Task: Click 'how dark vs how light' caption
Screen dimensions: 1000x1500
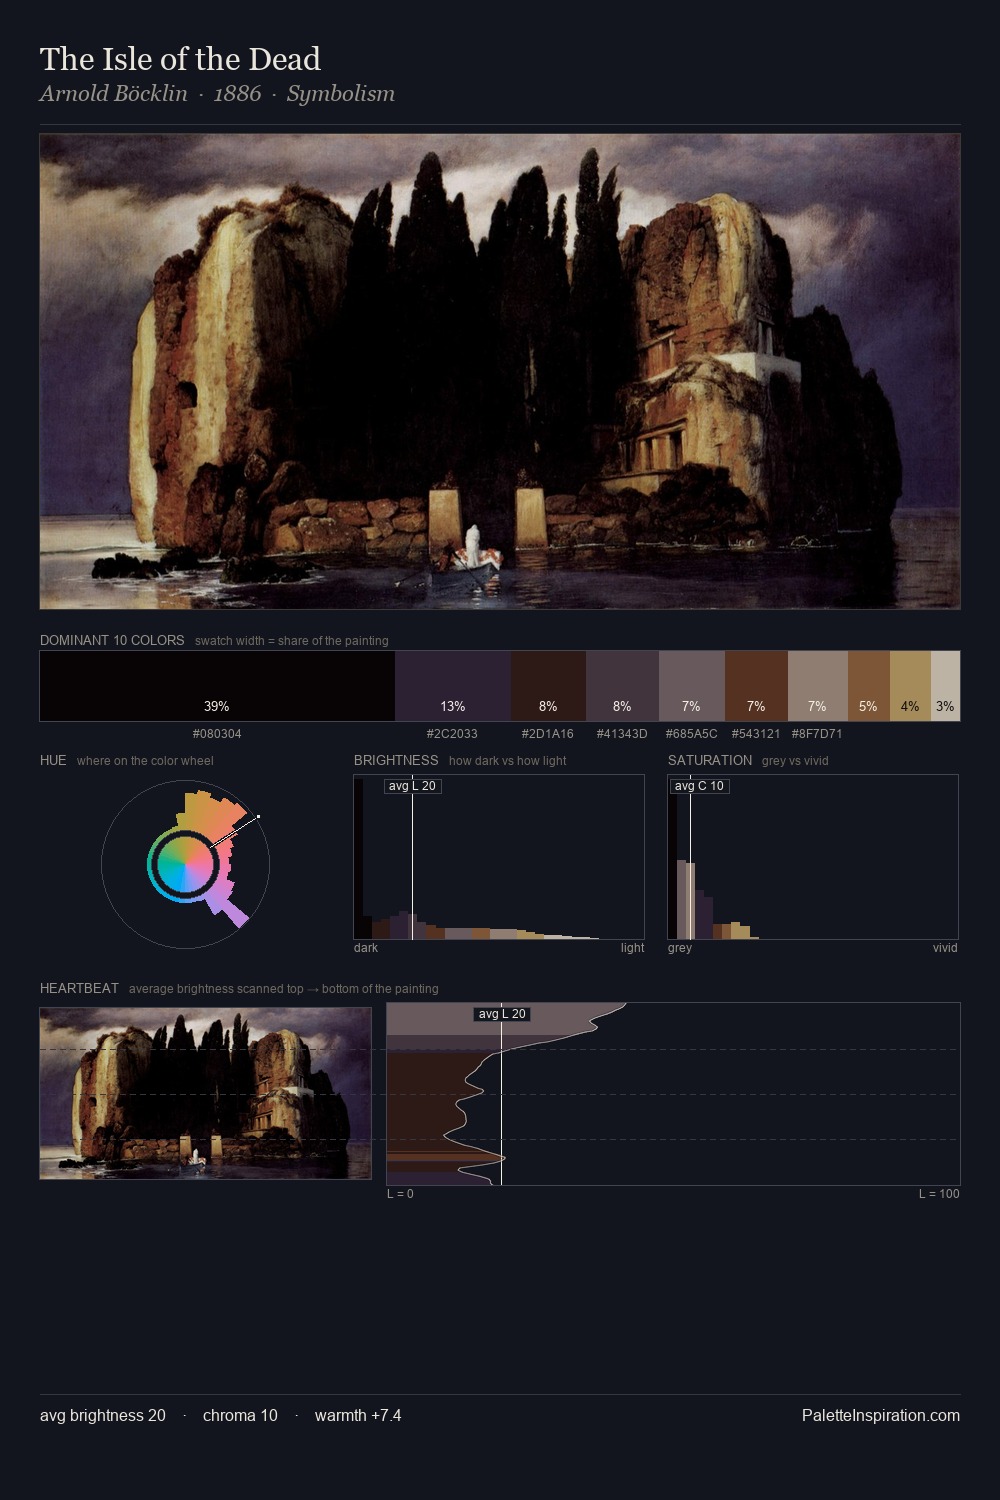Action: tap(508, 761)
